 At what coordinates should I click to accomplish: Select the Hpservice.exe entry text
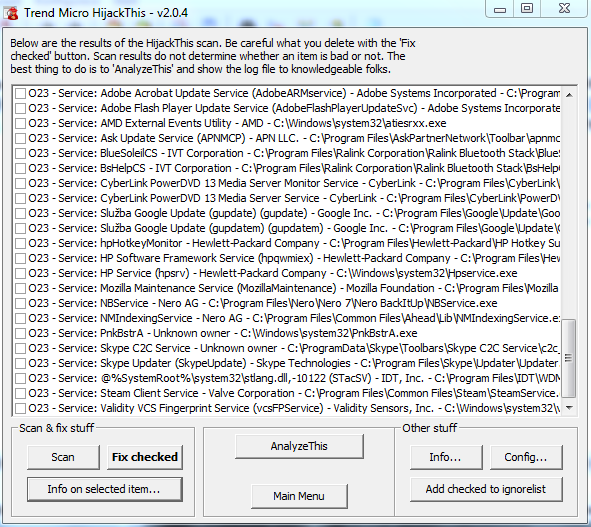pos(273,273)
